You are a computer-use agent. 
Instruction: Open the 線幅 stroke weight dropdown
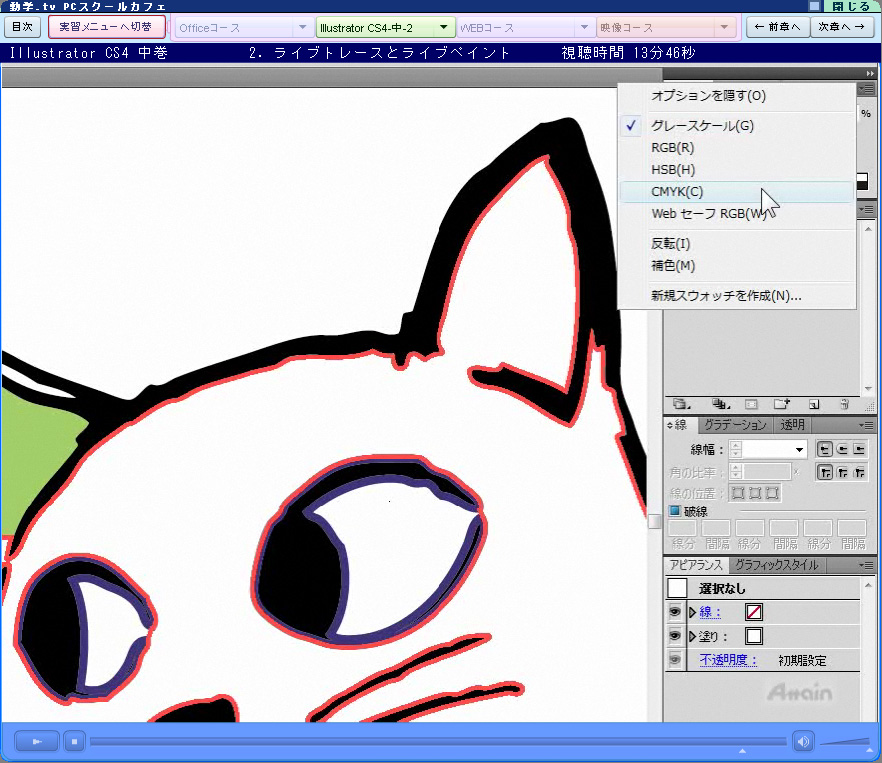(798, 450)
